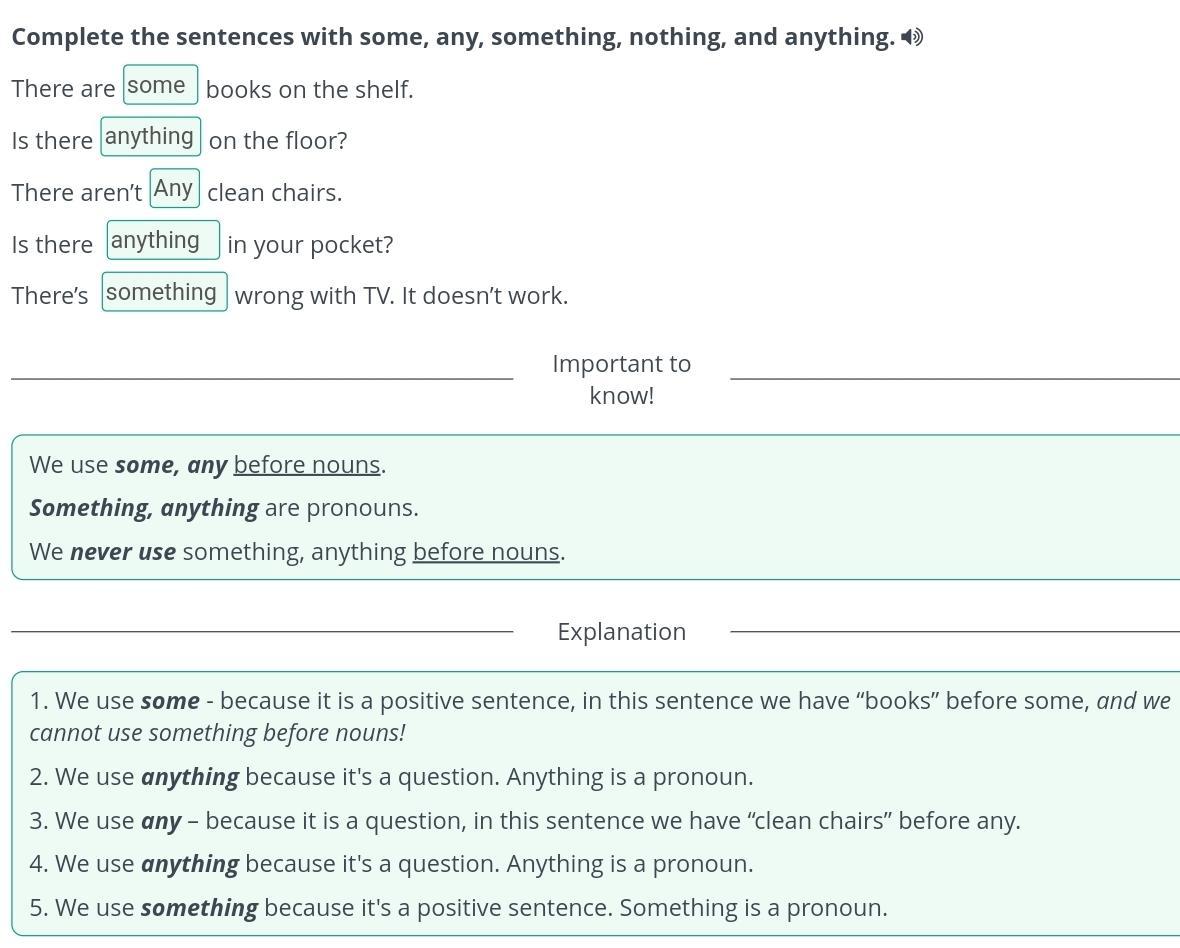Viewport: 1180px width, 948px height.
Task: Click bold "Something, anything" in the pronouns line
Action: pyautogui.click(x=144, y=508)
